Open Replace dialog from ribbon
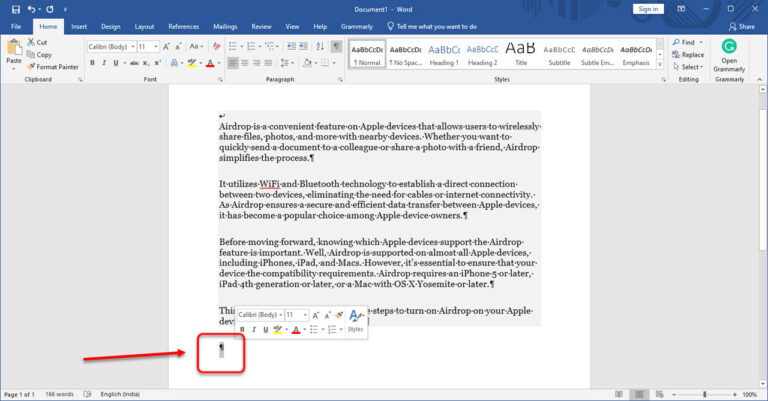Screen dimensions: 768x401 click(x=688, y=55)
